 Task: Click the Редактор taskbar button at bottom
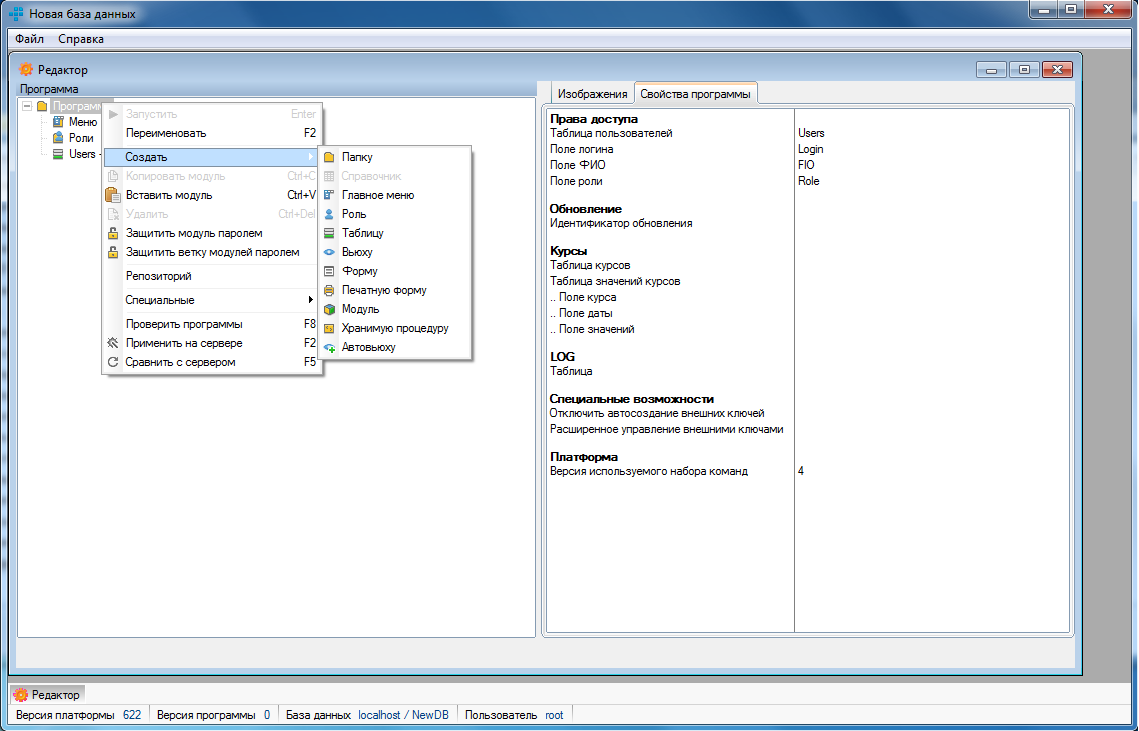(50, 694)
